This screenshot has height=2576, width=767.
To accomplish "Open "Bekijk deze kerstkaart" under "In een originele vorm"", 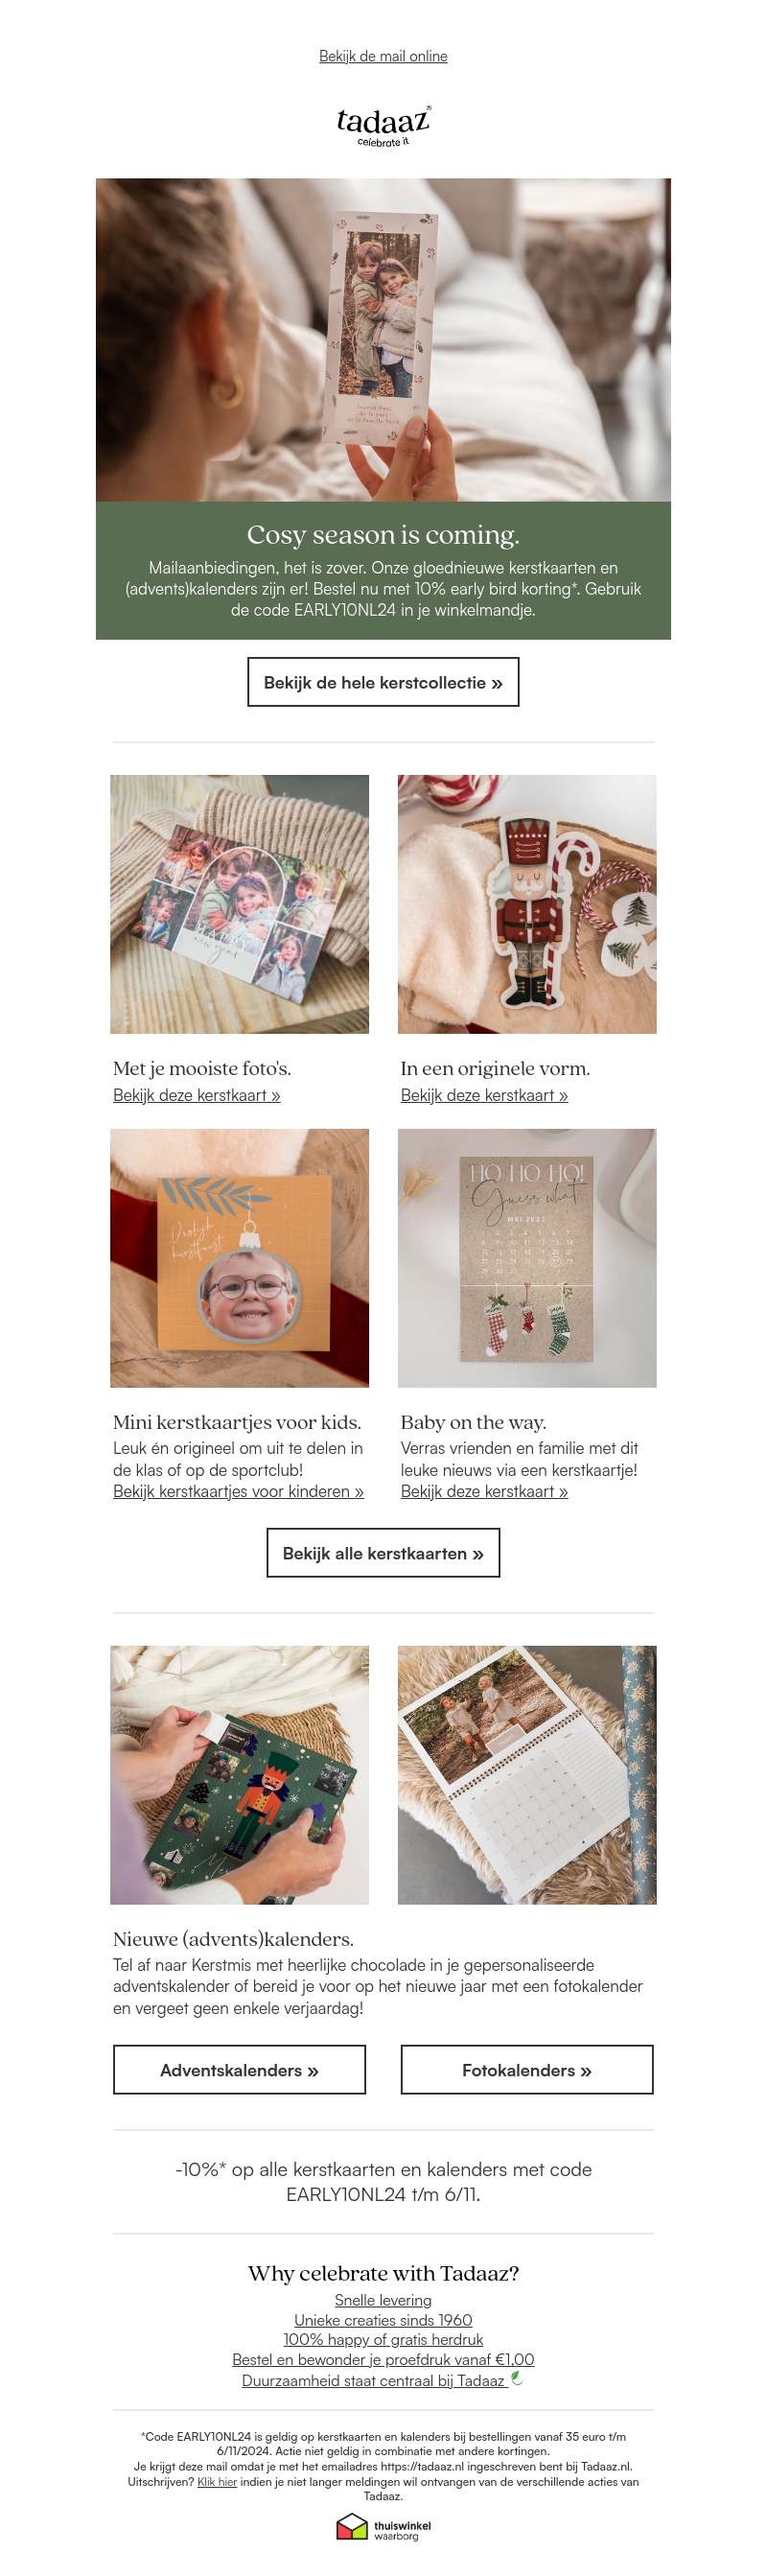I will click(484, 1095).
